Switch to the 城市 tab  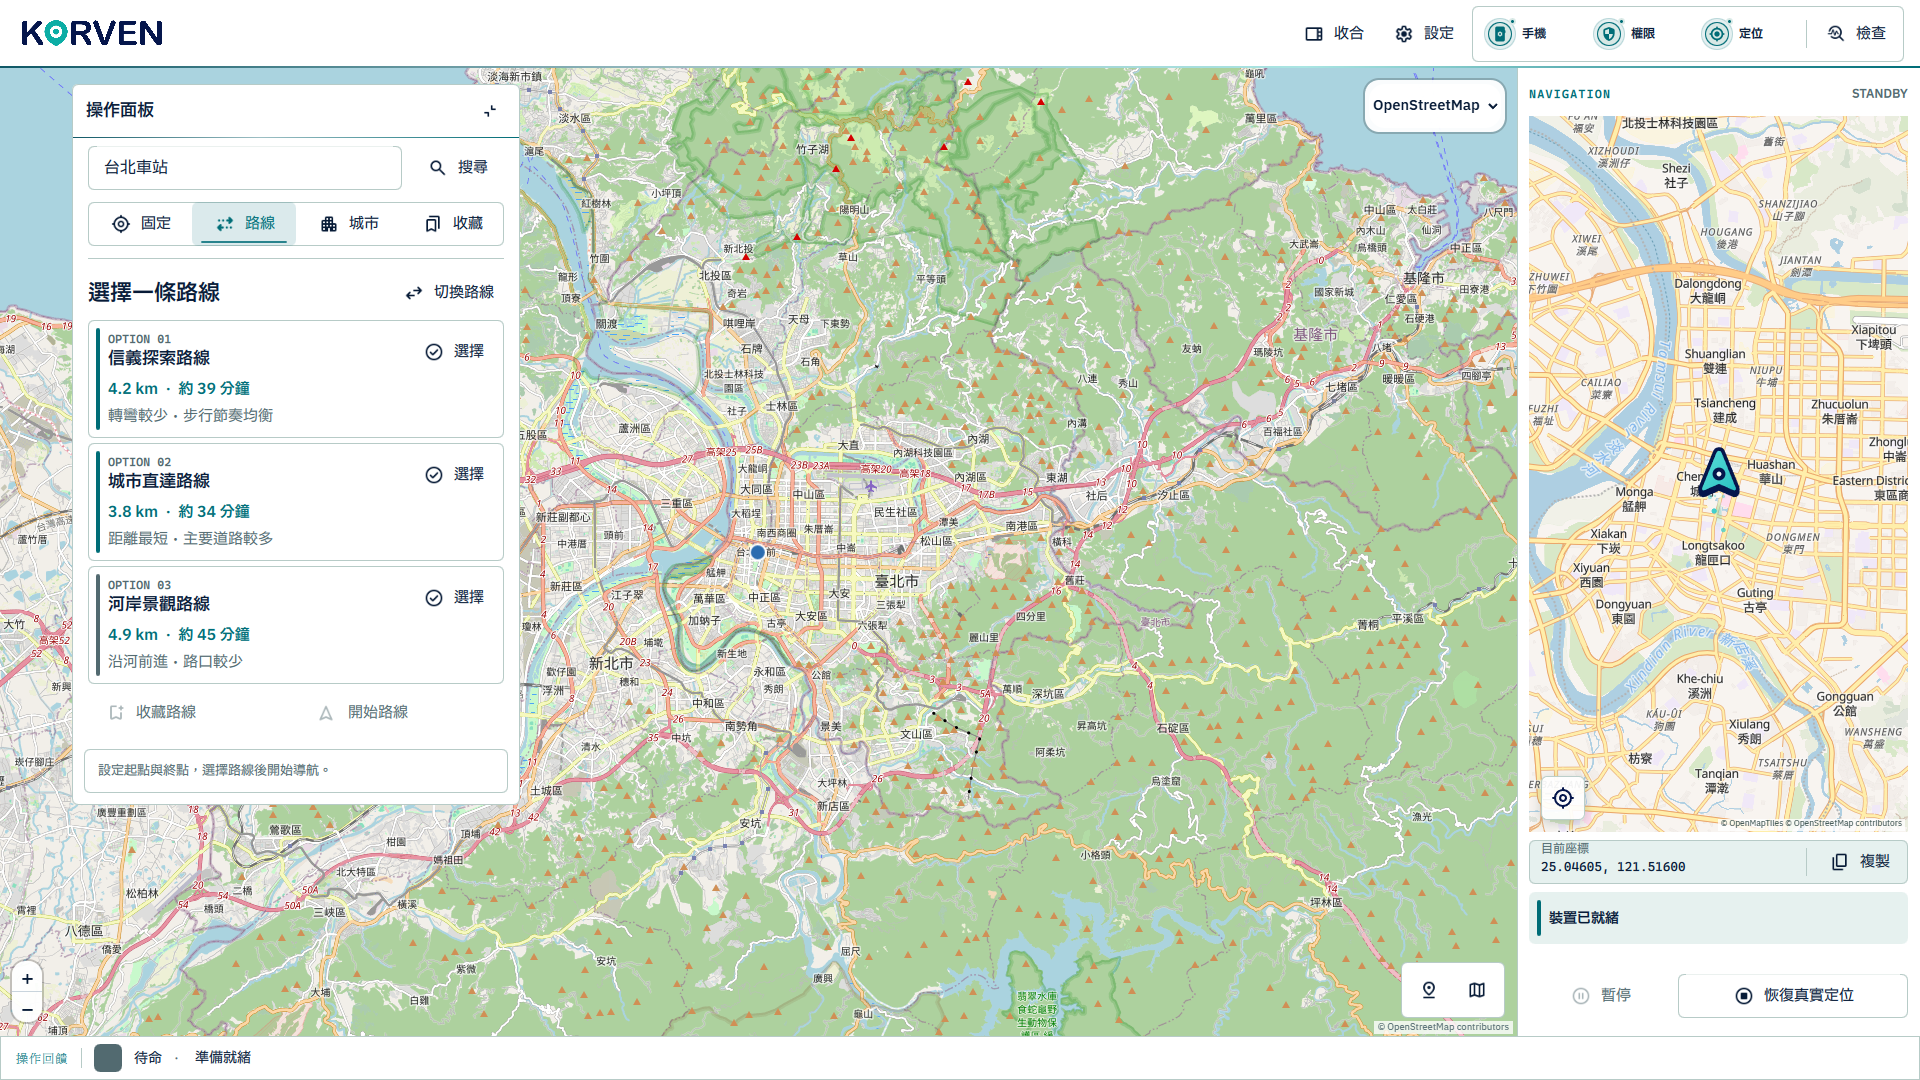click(x=349, y=224)
